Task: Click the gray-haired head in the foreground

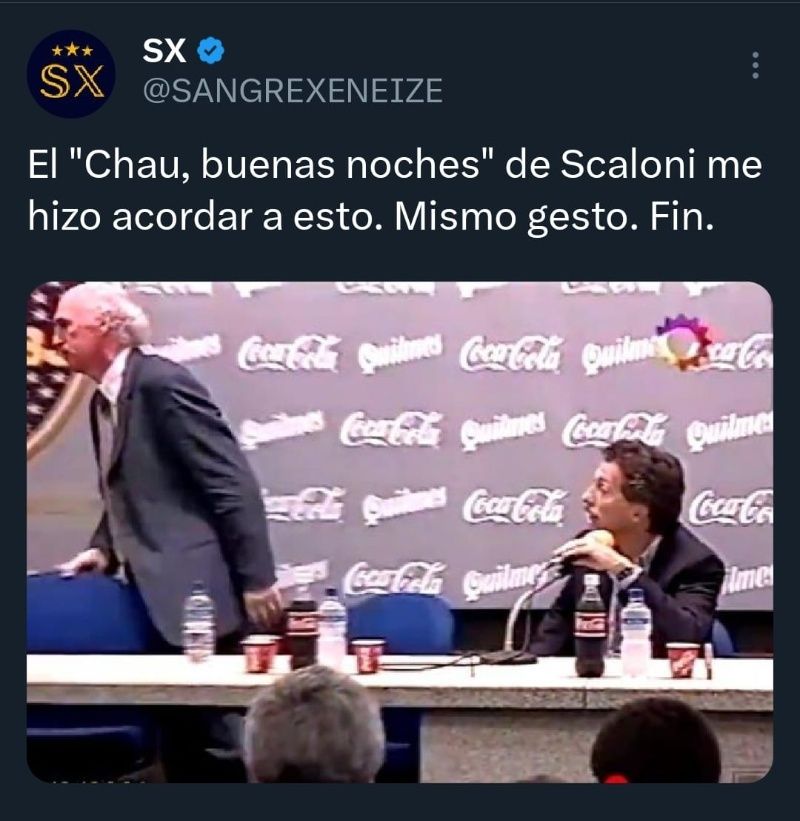Action: point(314,725)
